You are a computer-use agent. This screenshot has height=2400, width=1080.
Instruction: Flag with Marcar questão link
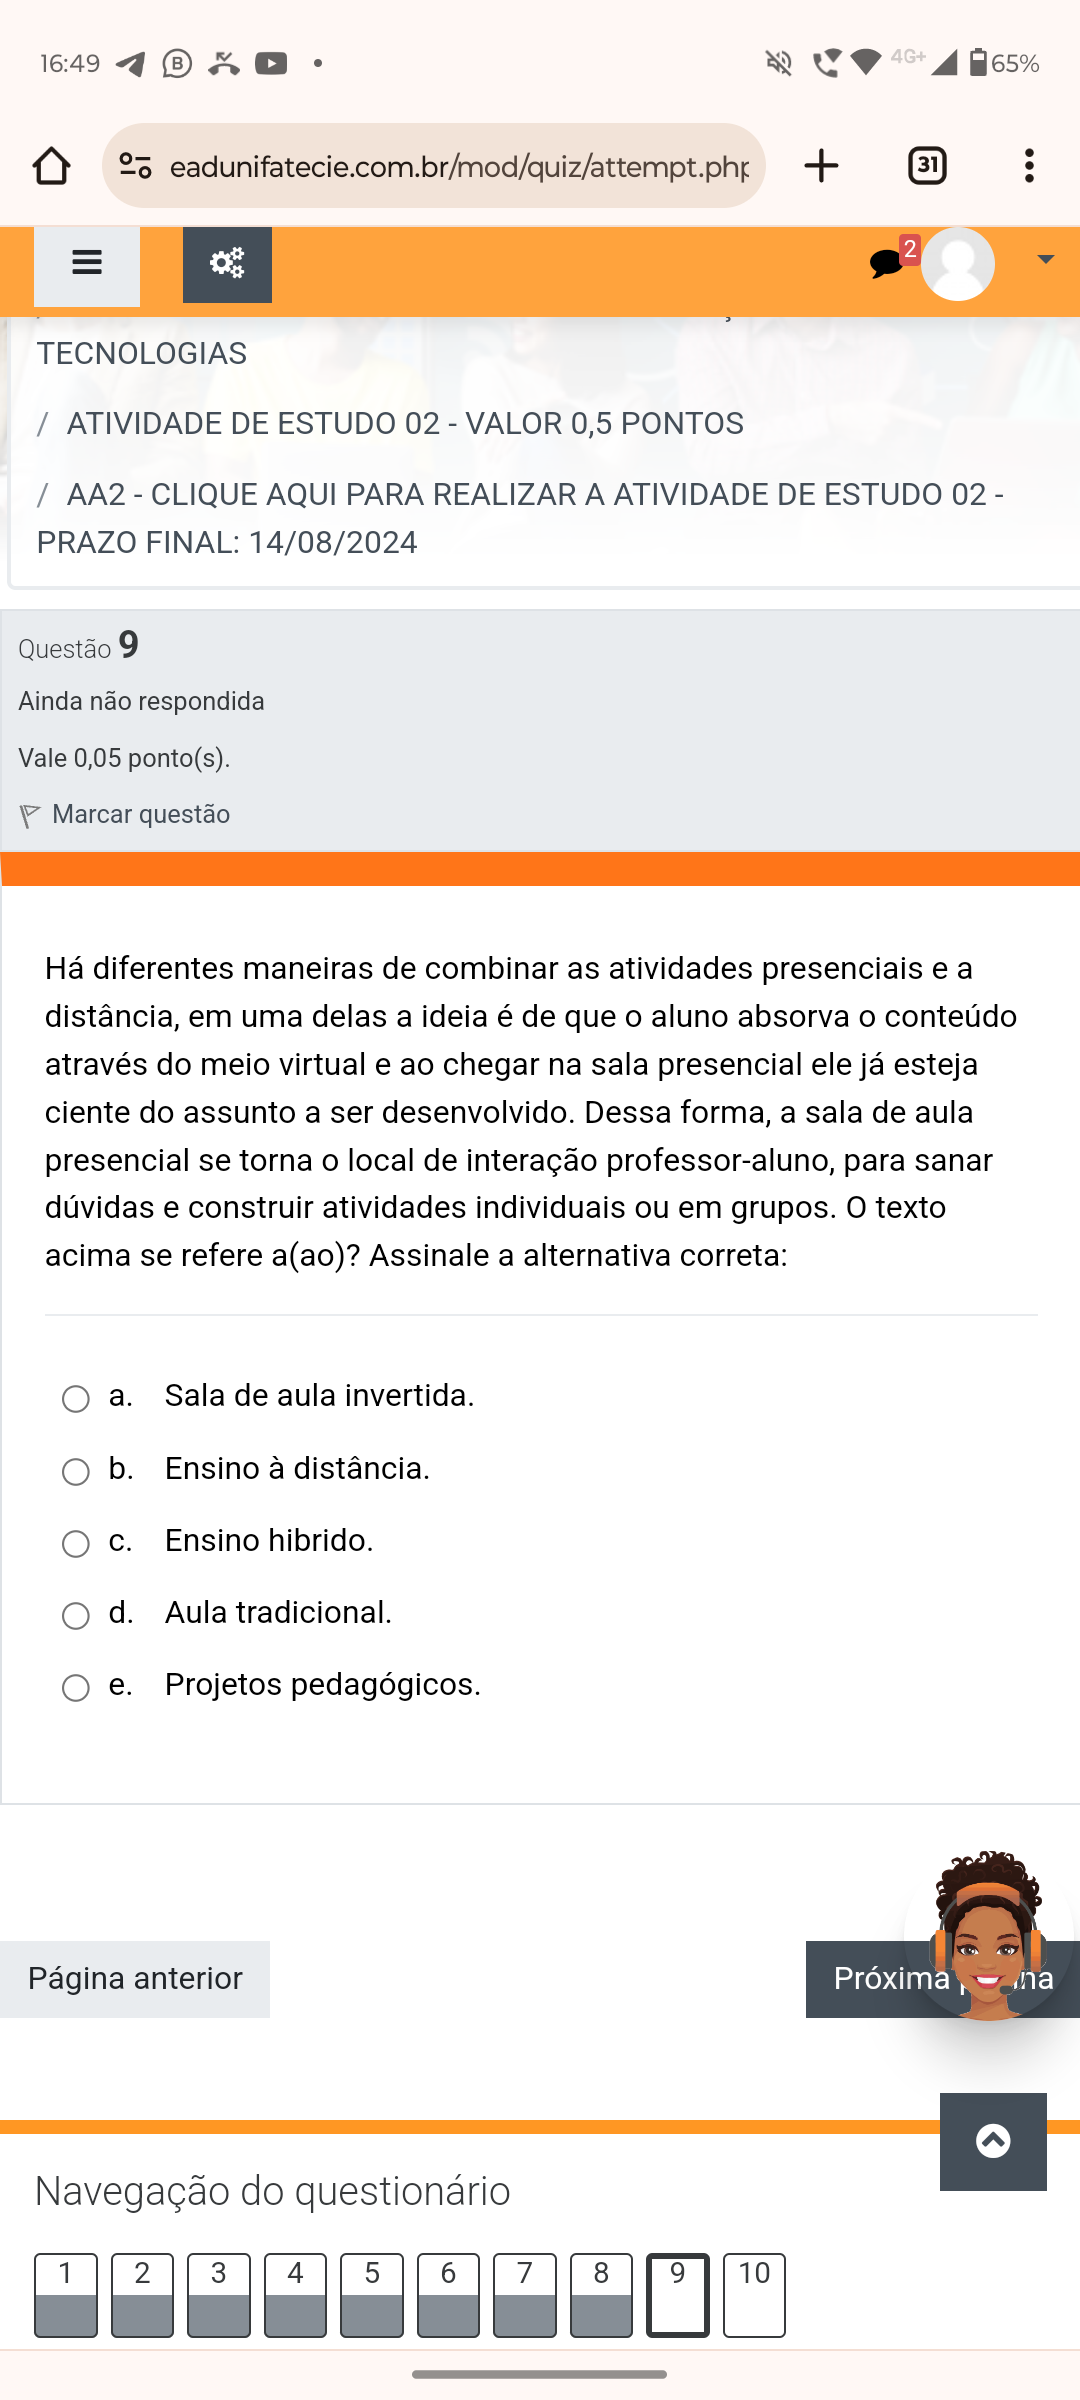[140, 815]
